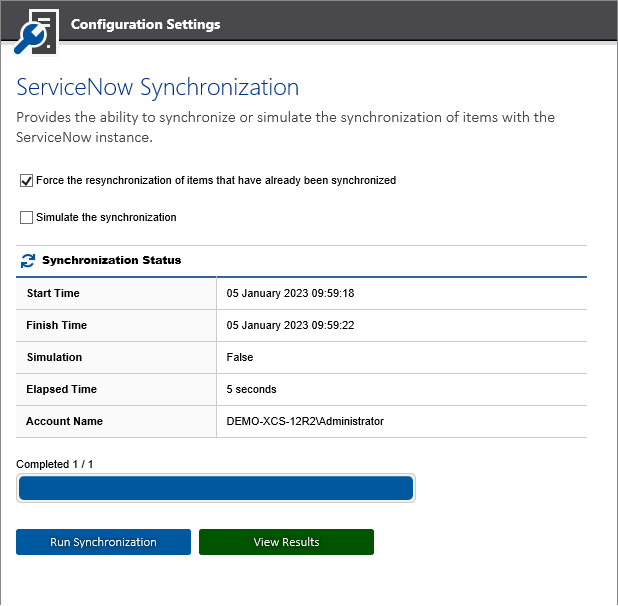Select the DEMO-XCS-12R2\Administrator account name

(305, 421)
